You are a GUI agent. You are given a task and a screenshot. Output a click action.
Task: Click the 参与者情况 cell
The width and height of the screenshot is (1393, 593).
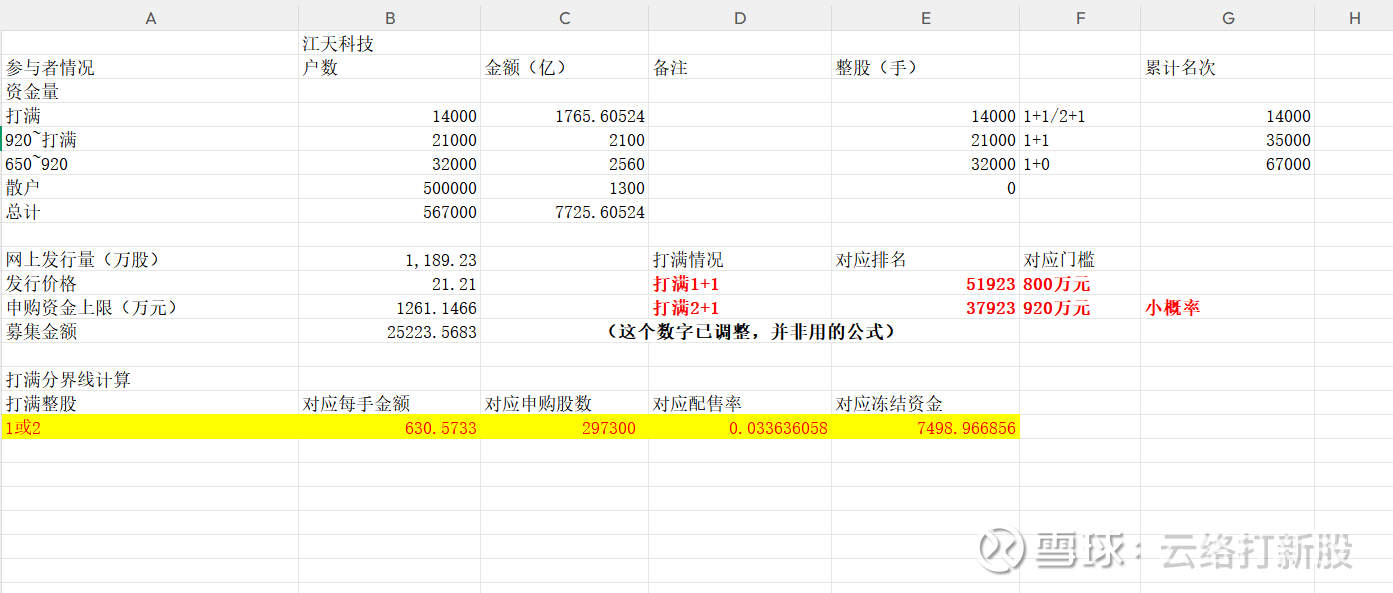tap(150, 67)
